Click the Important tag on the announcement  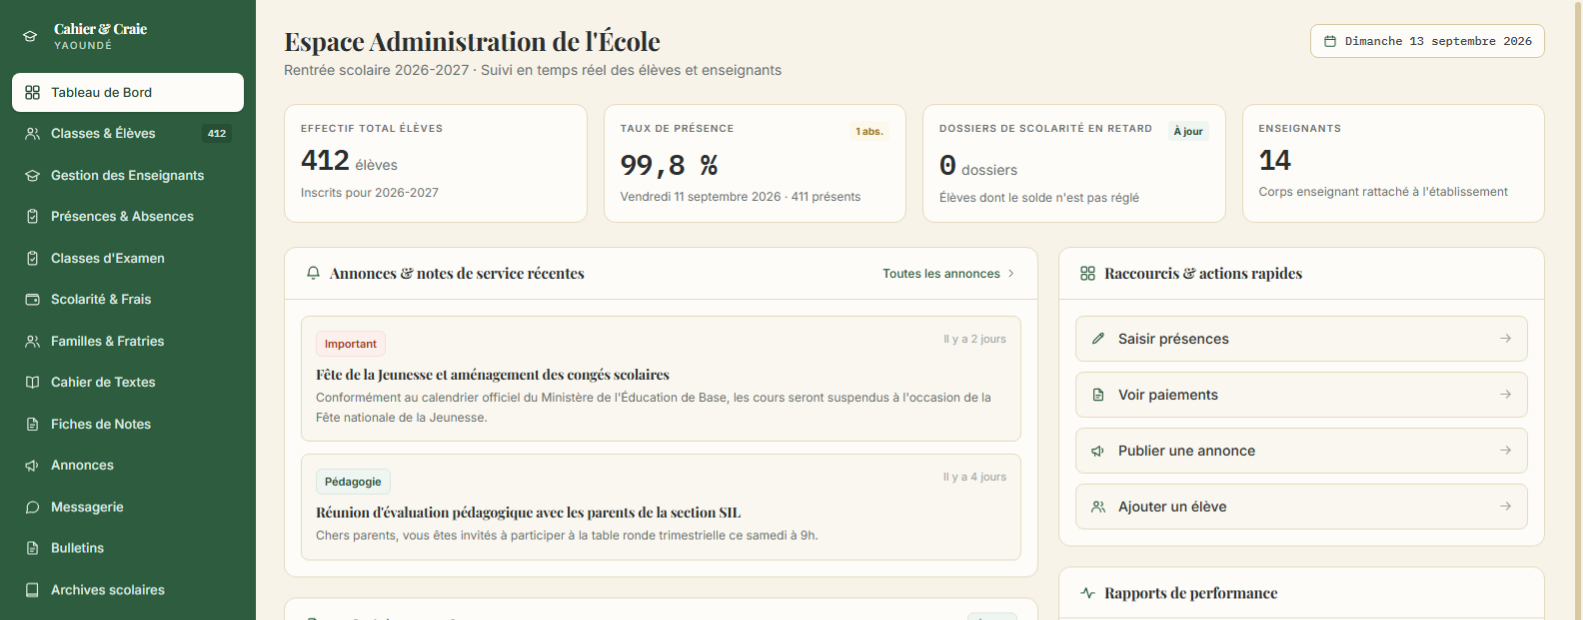pyautogui.click(x=351, y=344)
